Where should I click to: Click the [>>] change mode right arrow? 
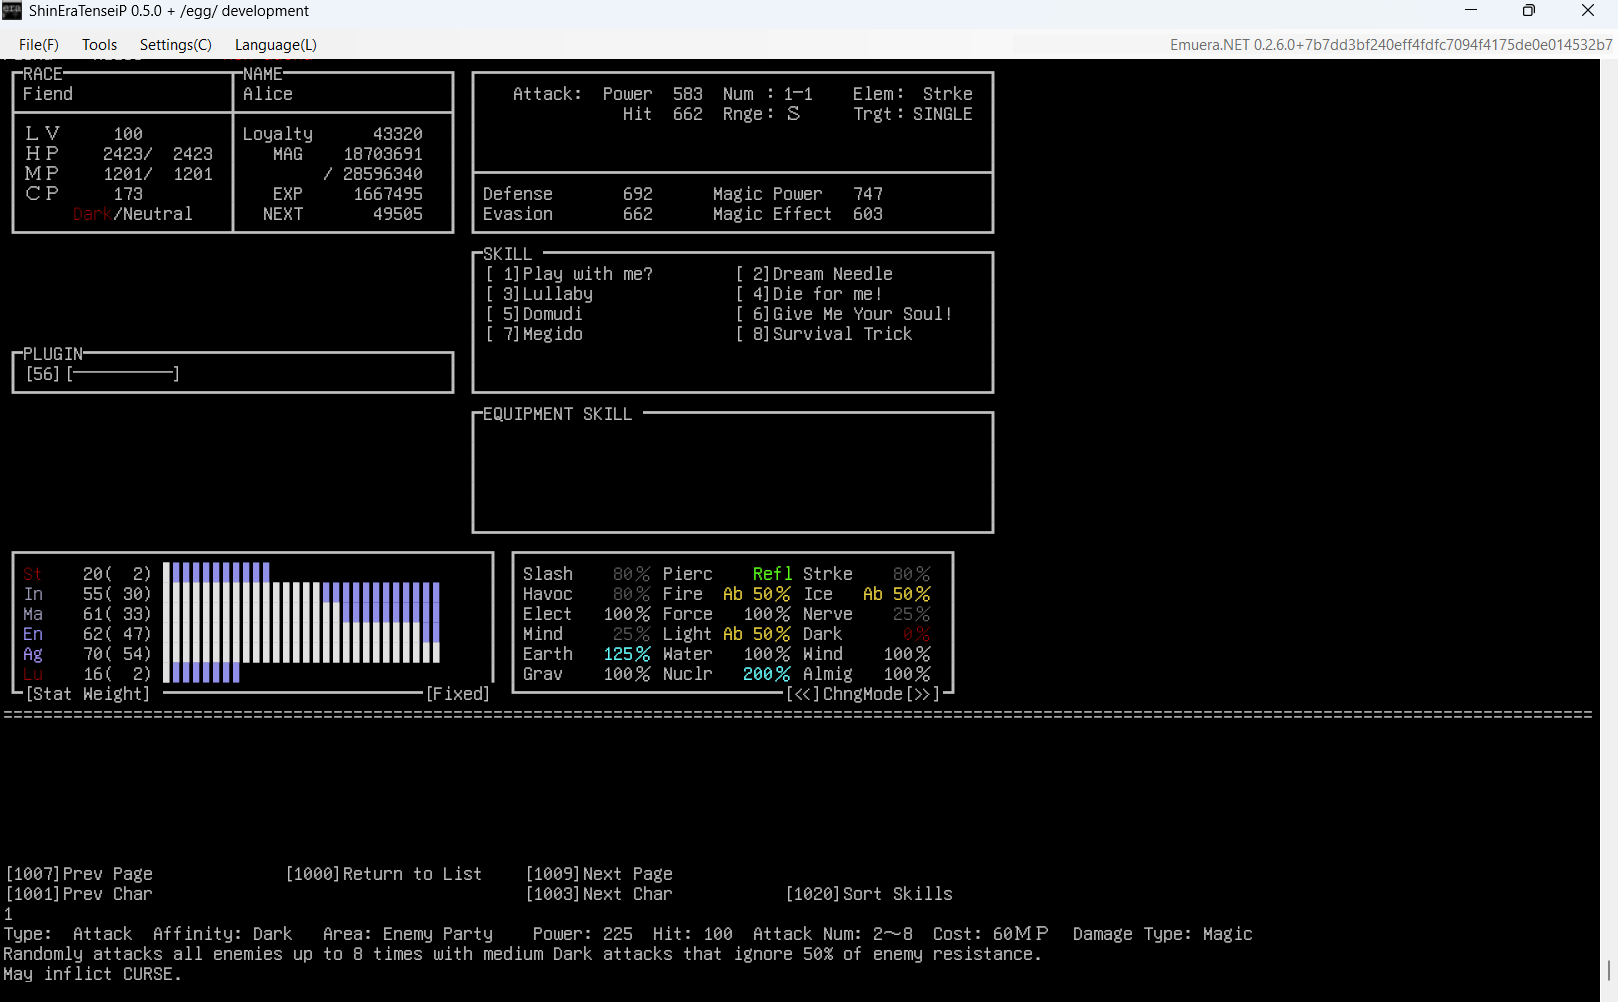pos(923,694)
